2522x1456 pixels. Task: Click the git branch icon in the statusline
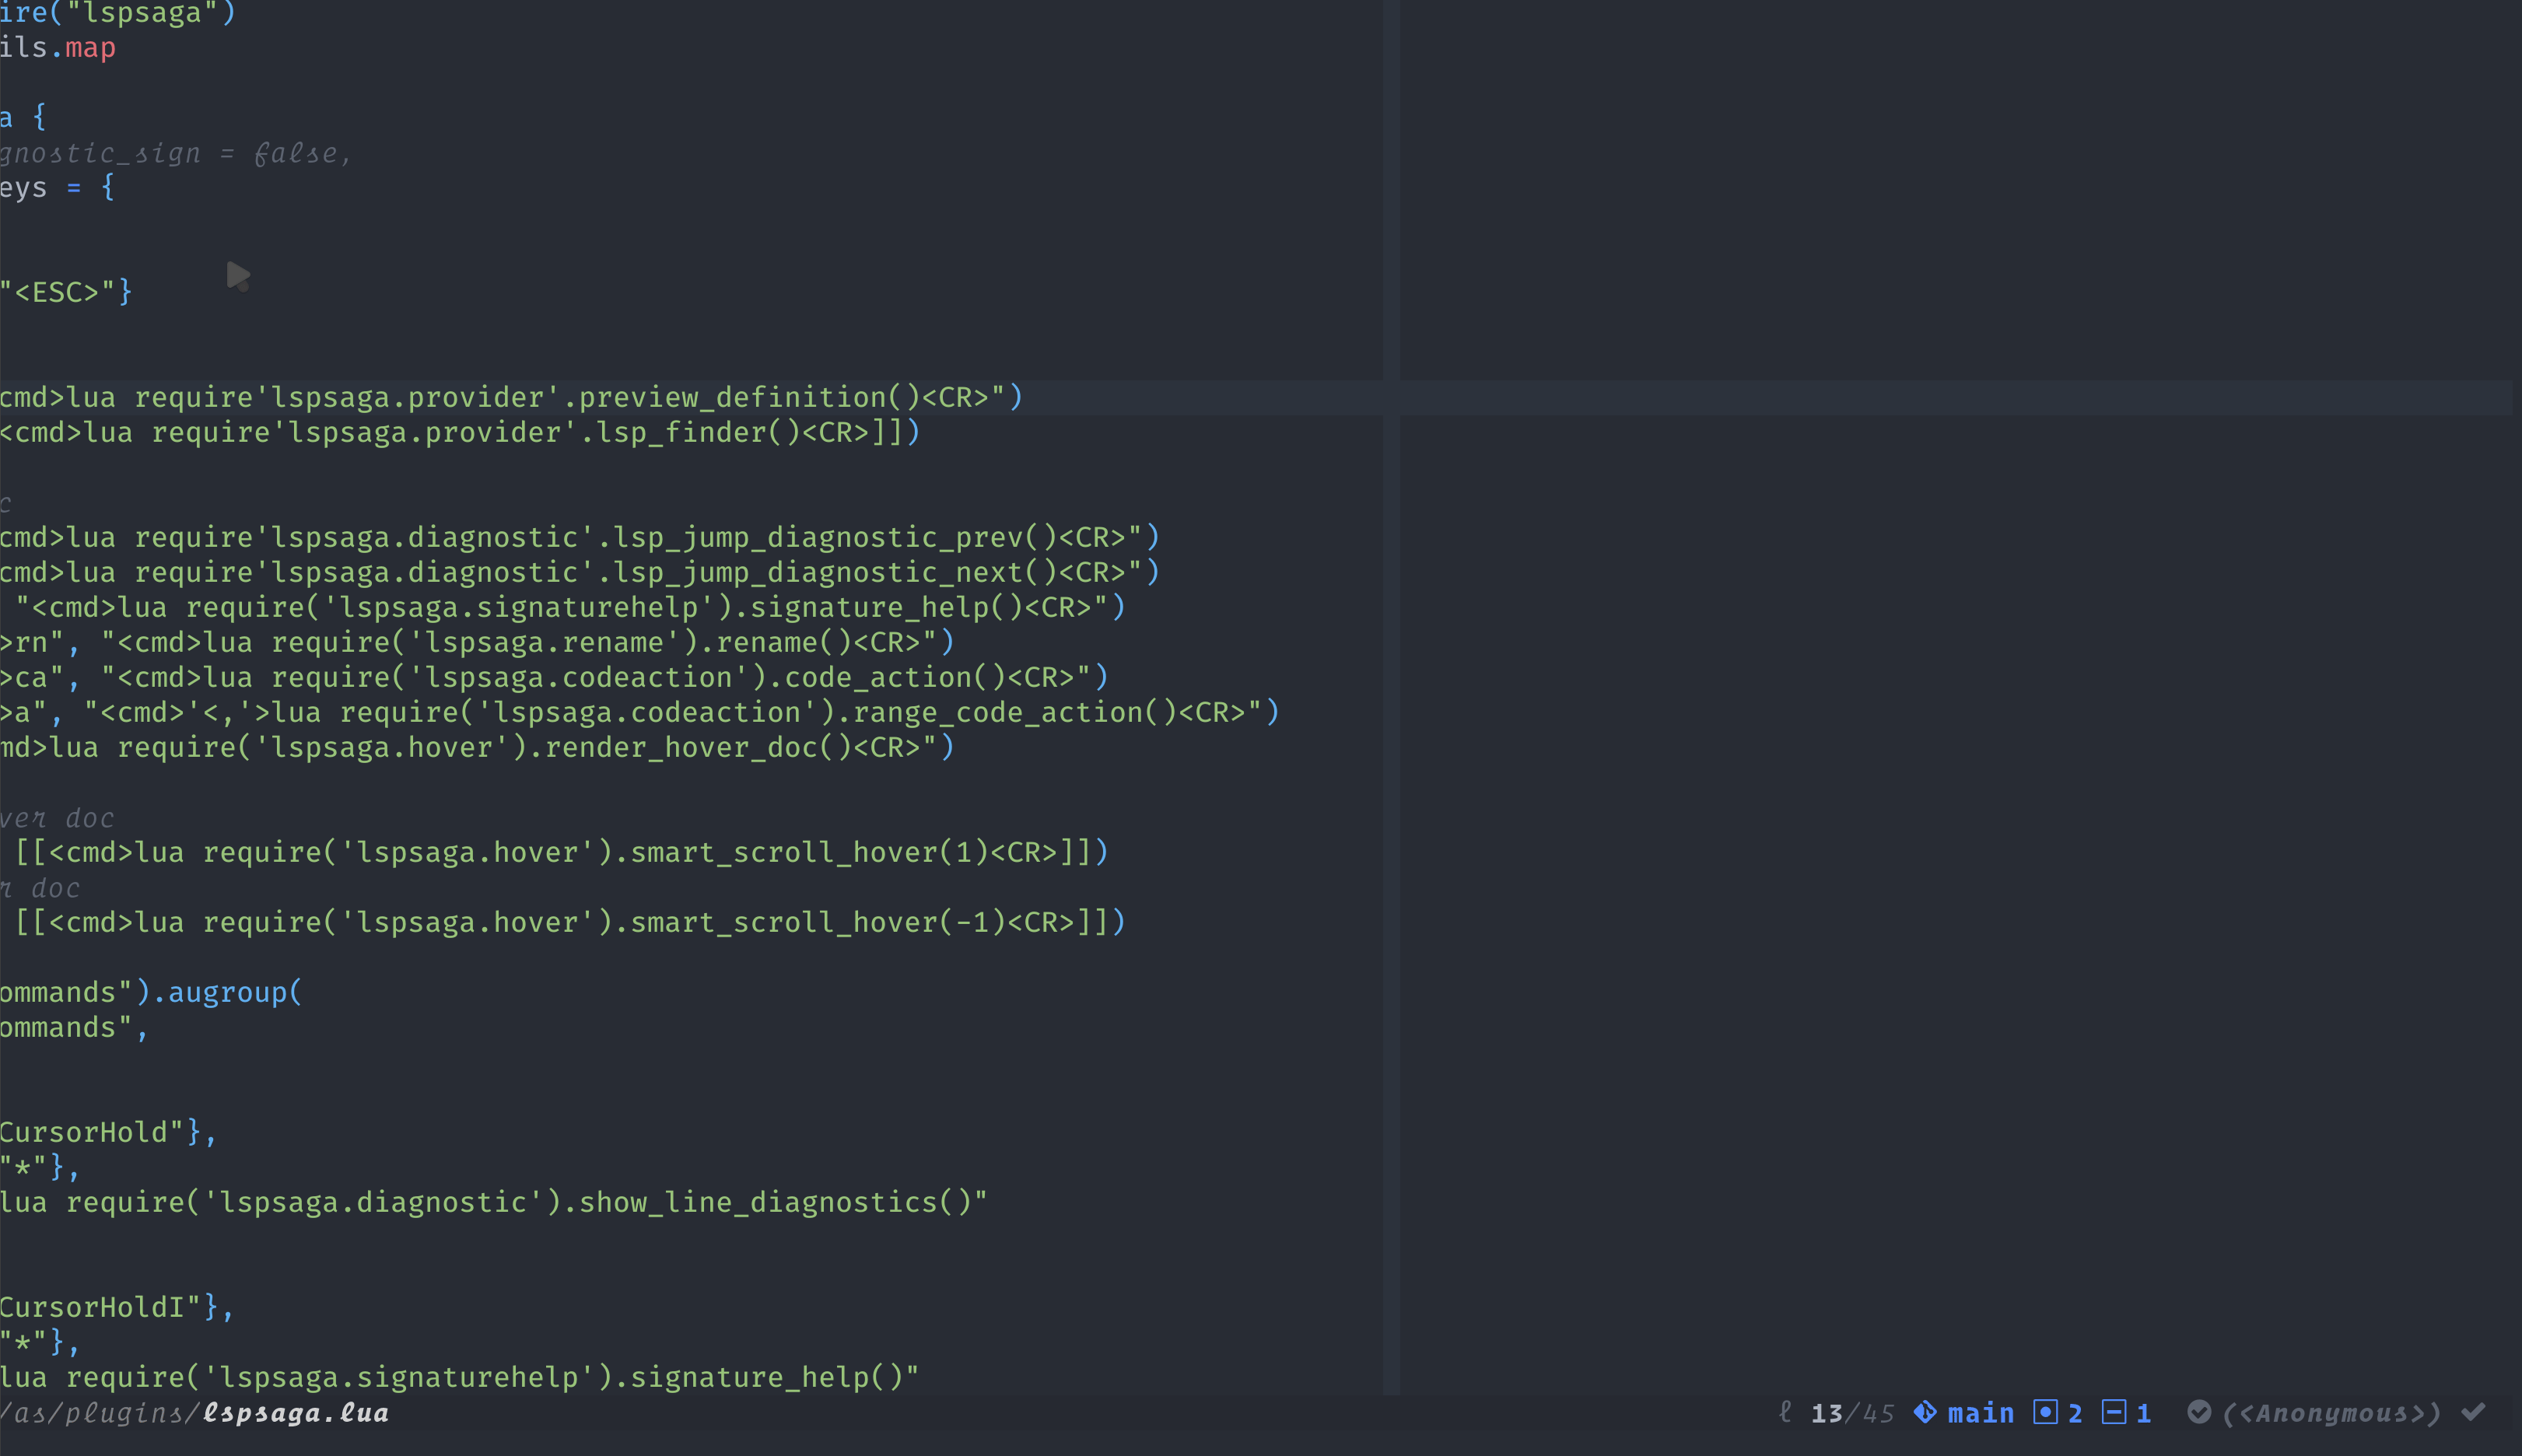[1925, 1412]
